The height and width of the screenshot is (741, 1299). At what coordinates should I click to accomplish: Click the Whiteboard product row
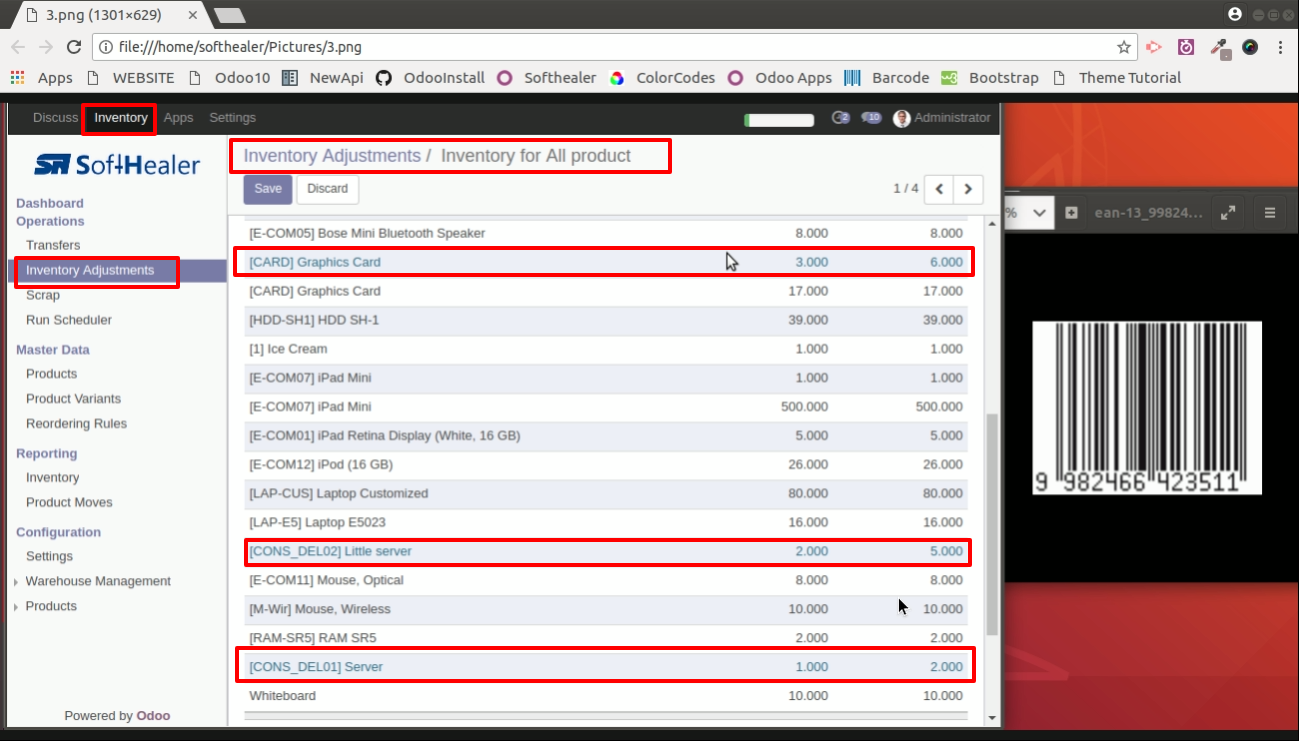[x=606, y=695]
